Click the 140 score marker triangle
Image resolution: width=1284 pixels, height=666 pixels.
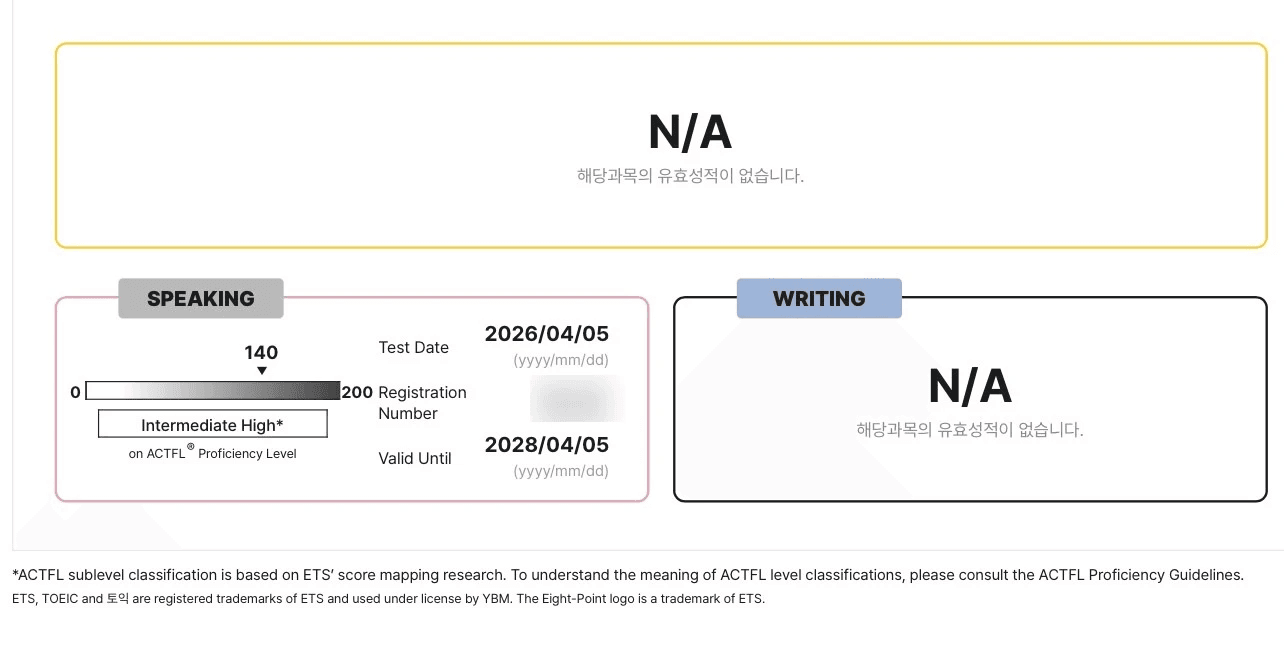point(262,371)
